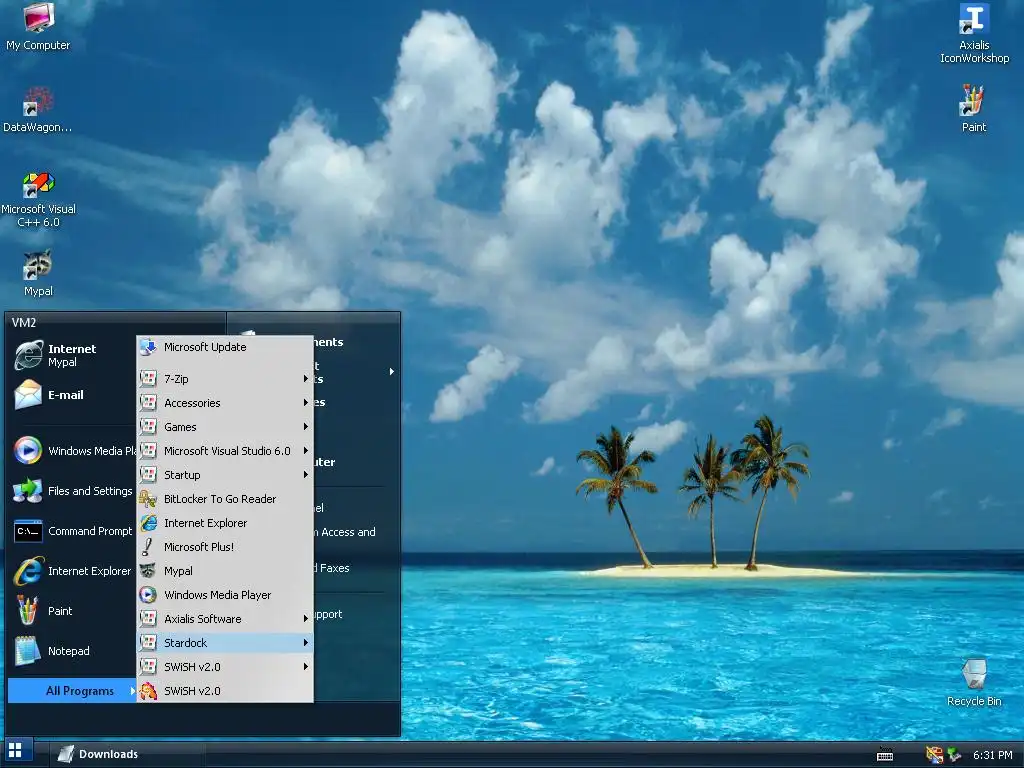This screenshot has width=1024, height=768.
Task: Open Files and Settings transfer wizard
Action: click(72, 491)
